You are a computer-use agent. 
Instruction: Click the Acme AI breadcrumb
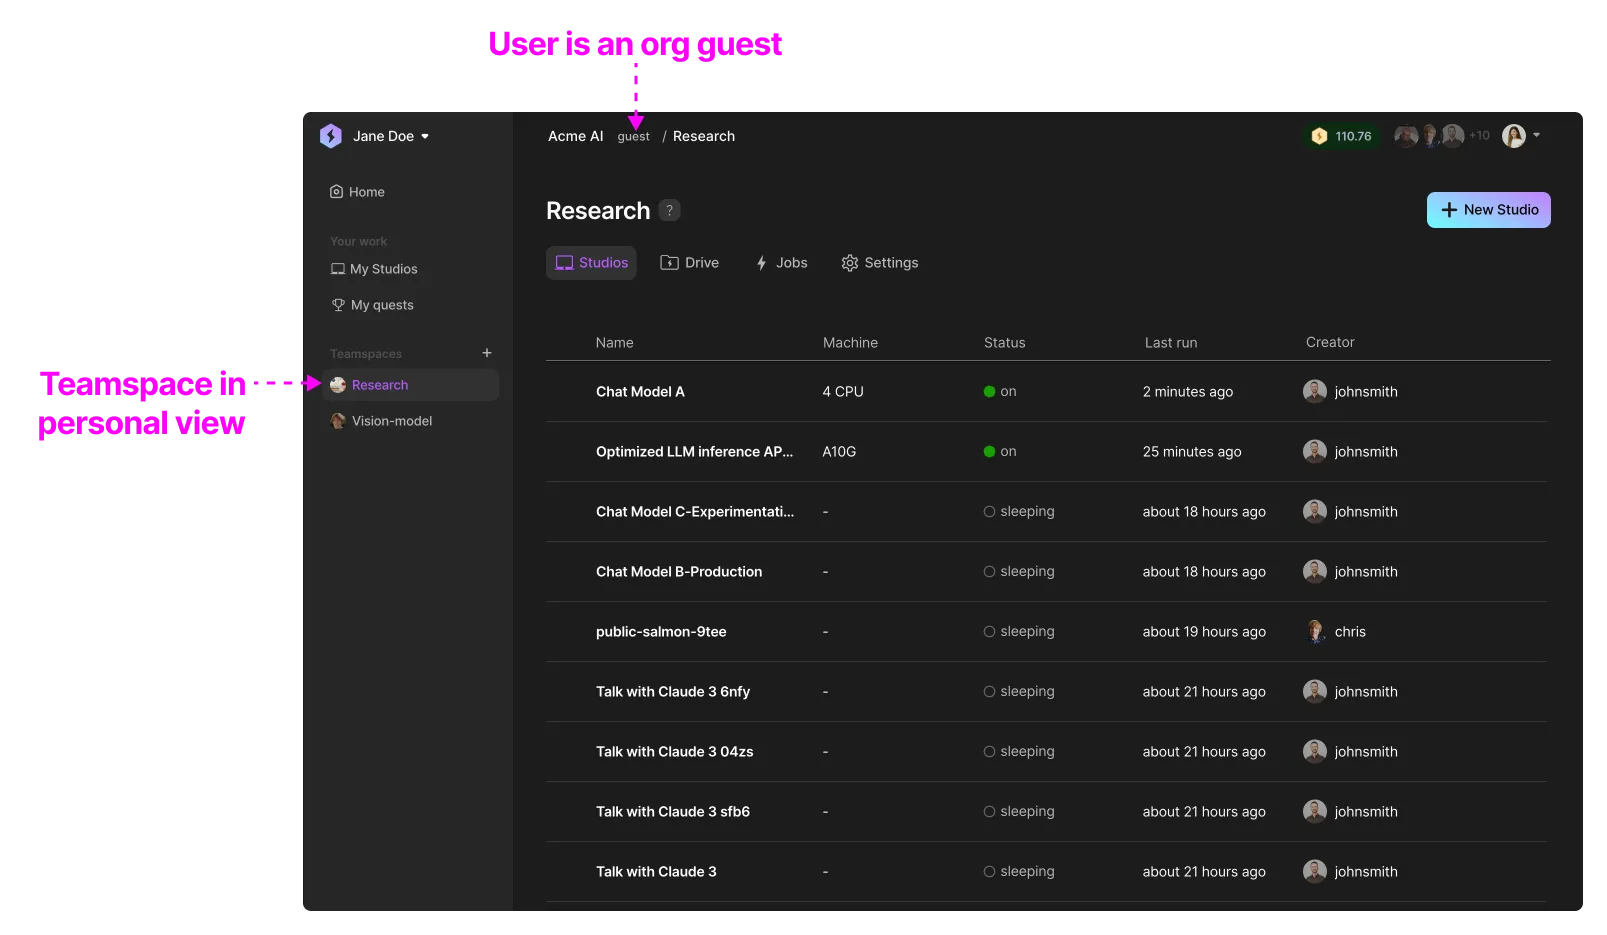coord(575,136)
